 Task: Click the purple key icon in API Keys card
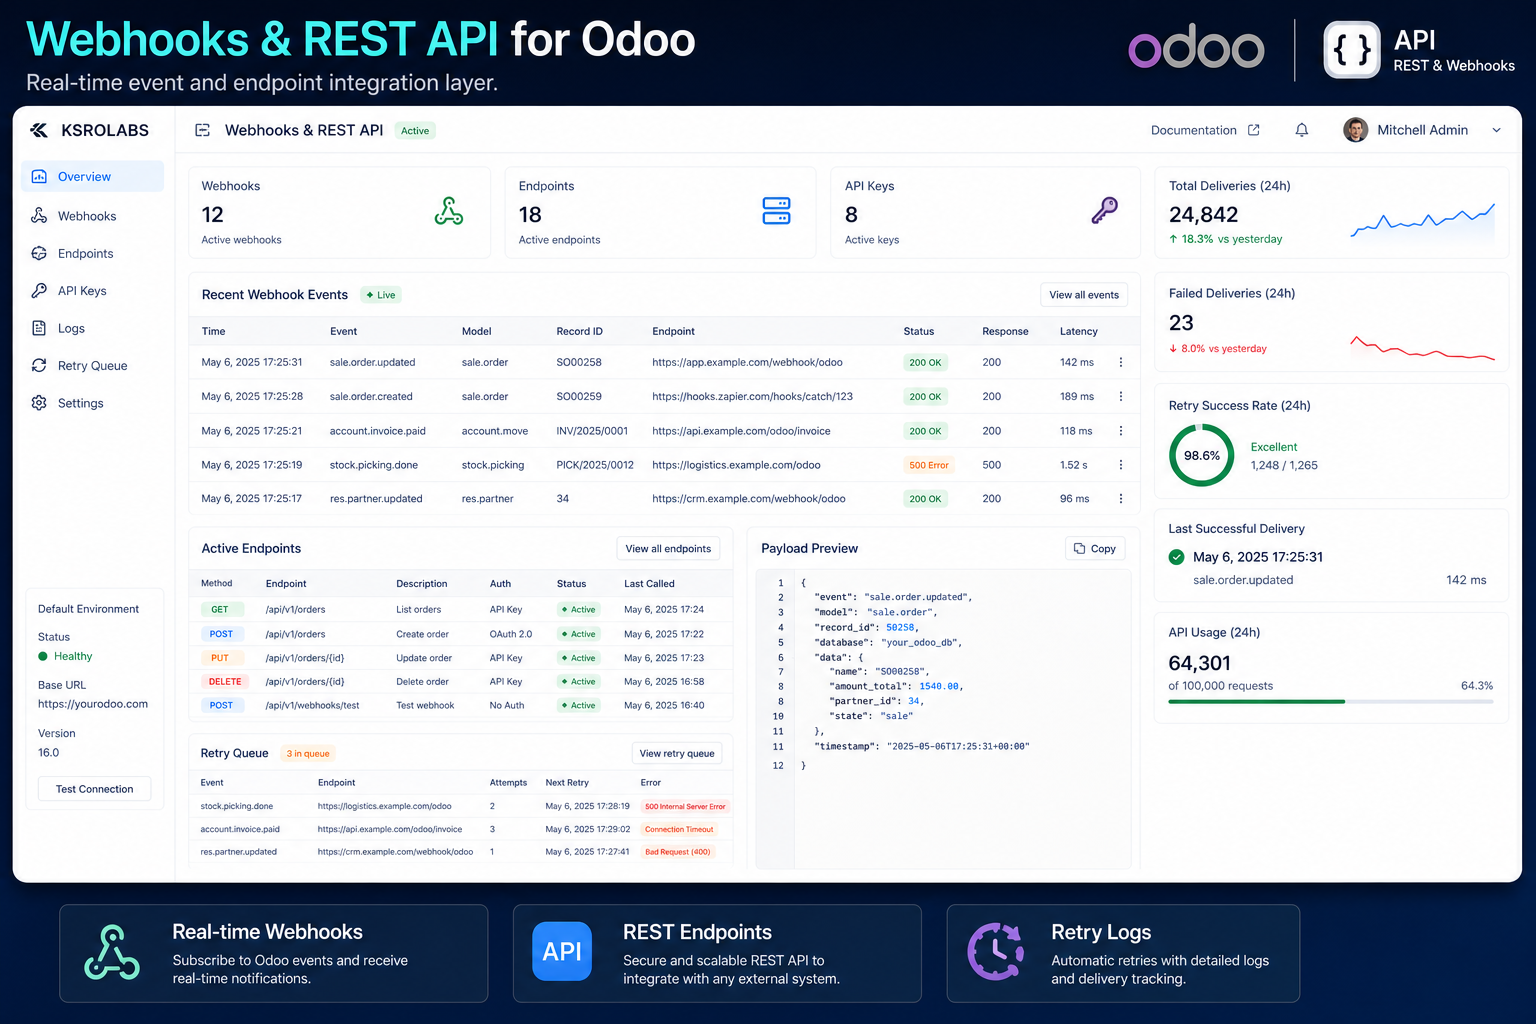[x=1104, y=210]
